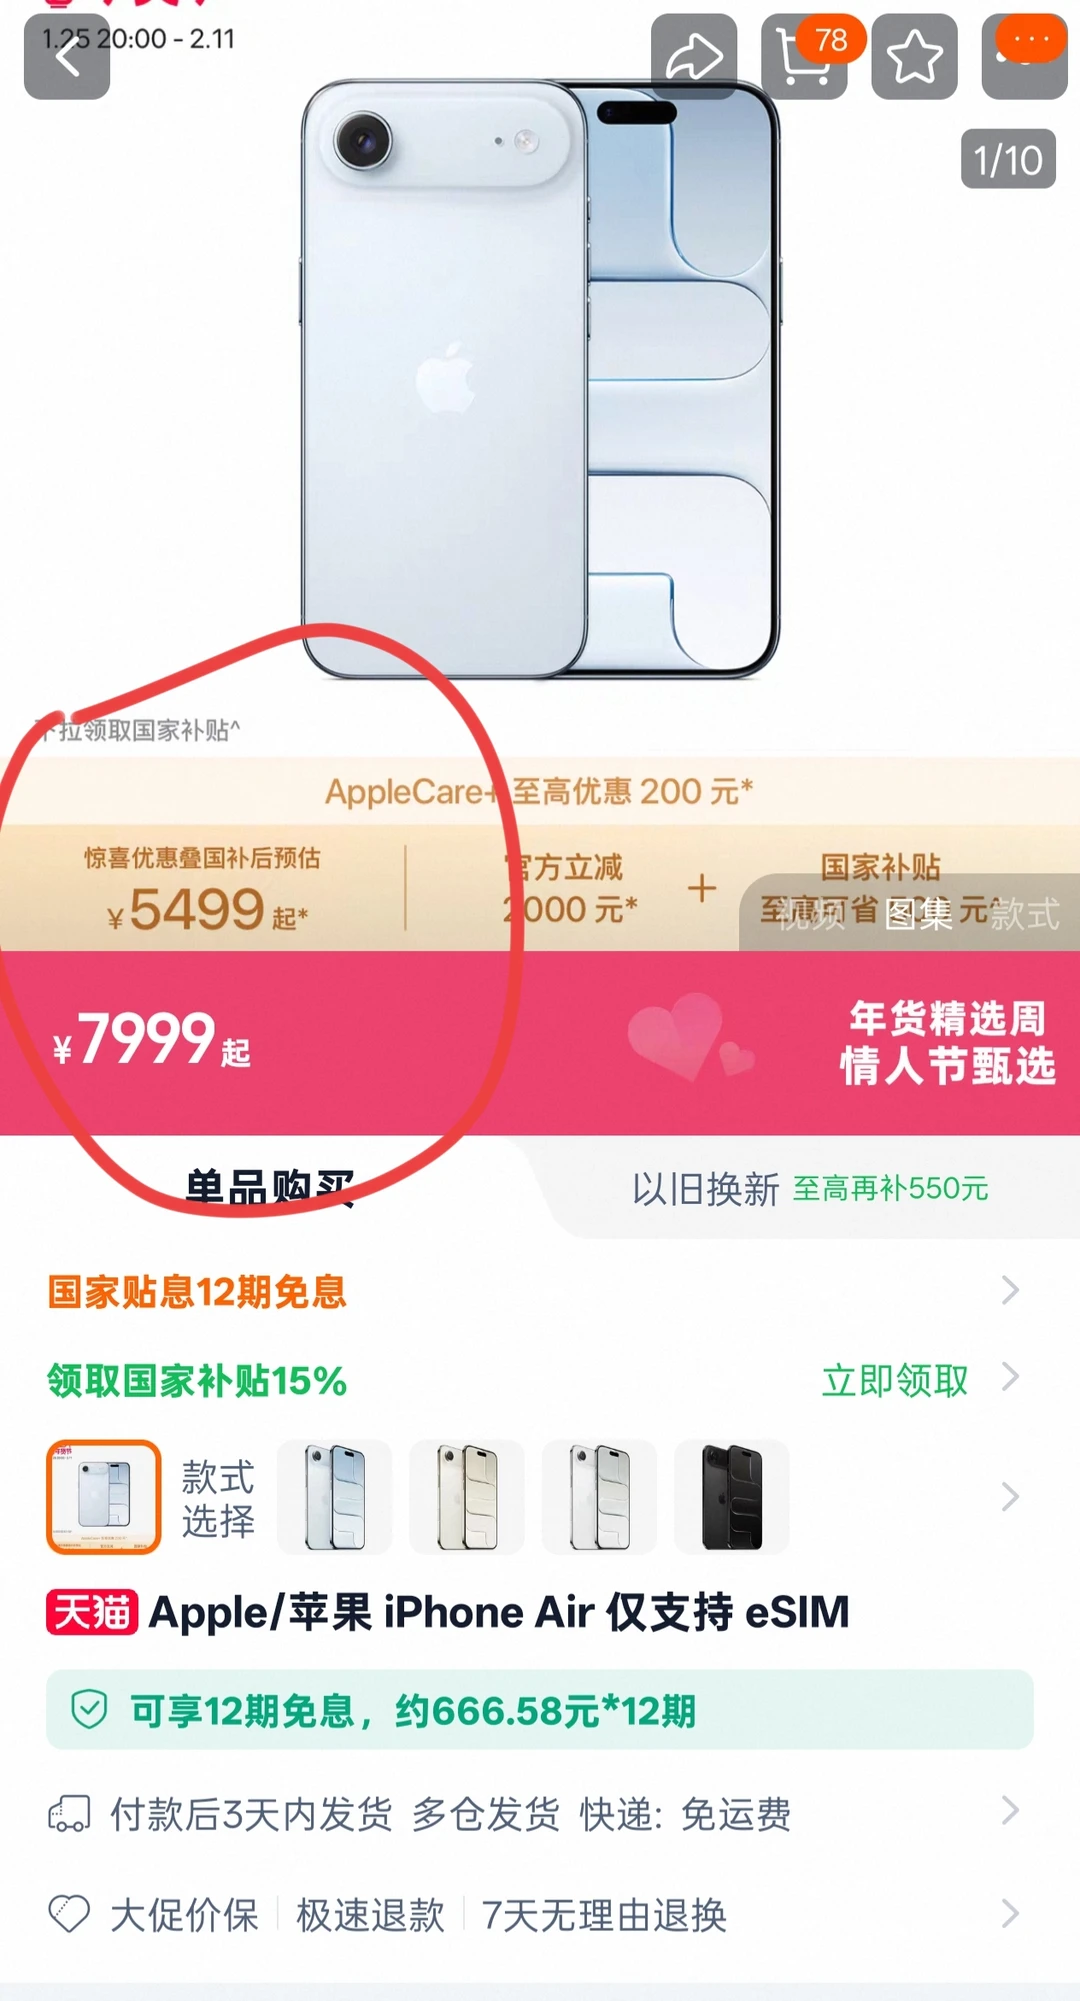Open the share arrow icon

694,57
